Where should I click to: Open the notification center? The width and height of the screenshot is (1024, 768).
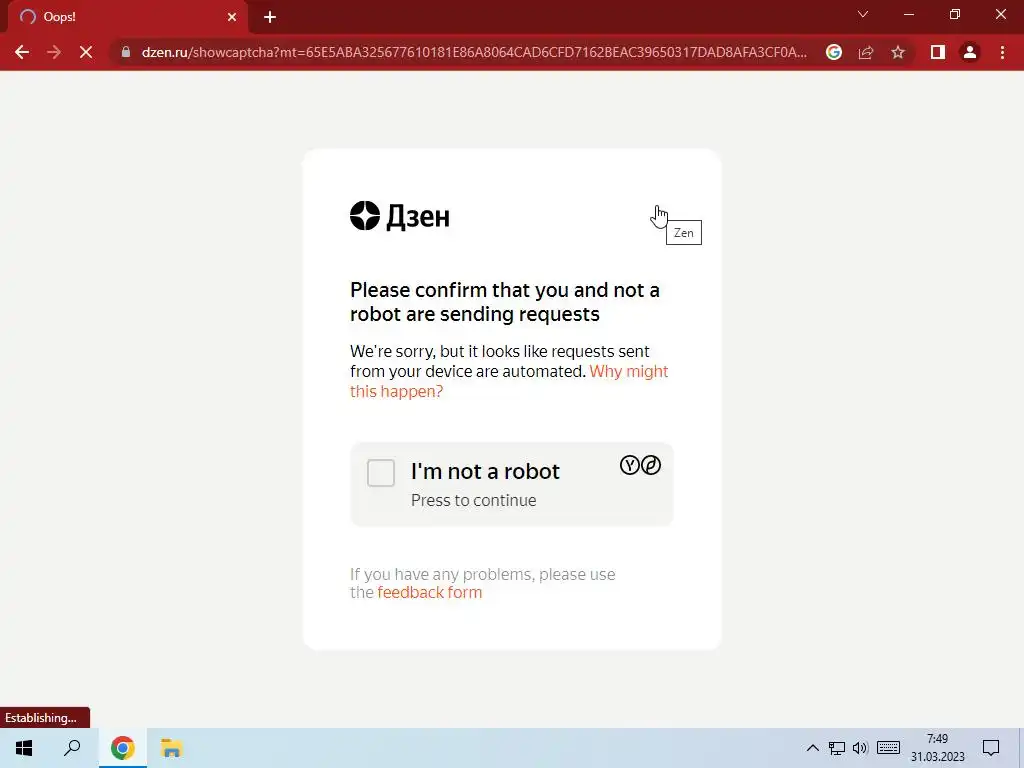(991, 748)
